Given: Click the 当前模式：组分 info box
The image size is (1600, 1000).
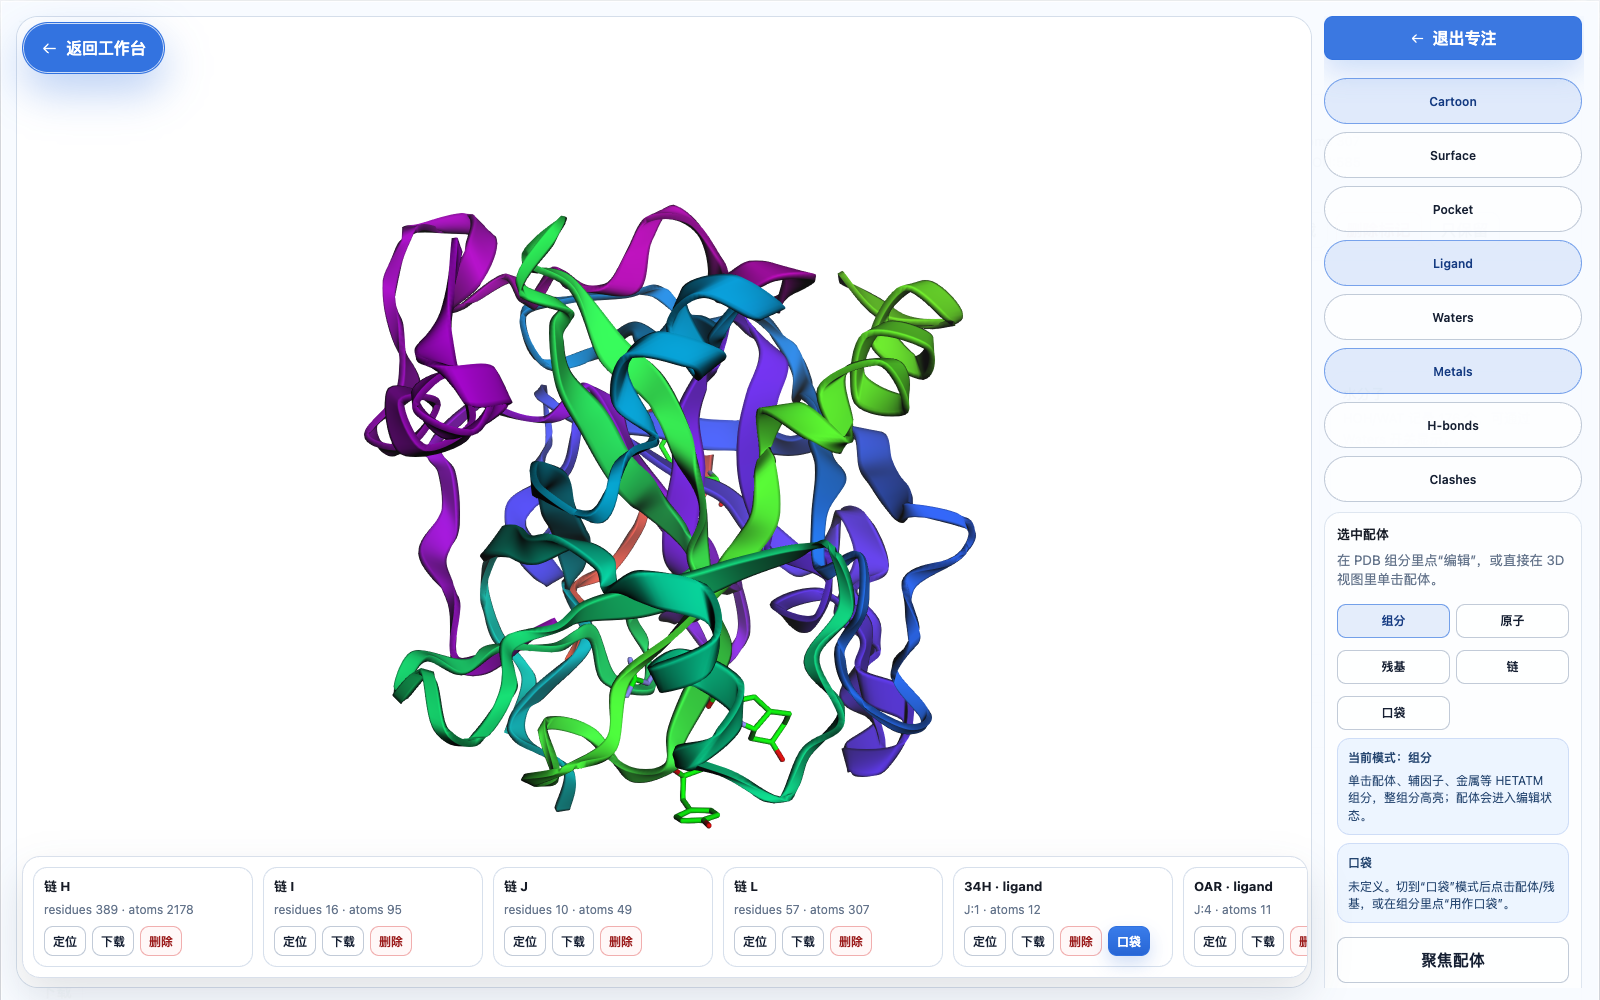Looking at the screenshot, I should (x=1452, y=786).
